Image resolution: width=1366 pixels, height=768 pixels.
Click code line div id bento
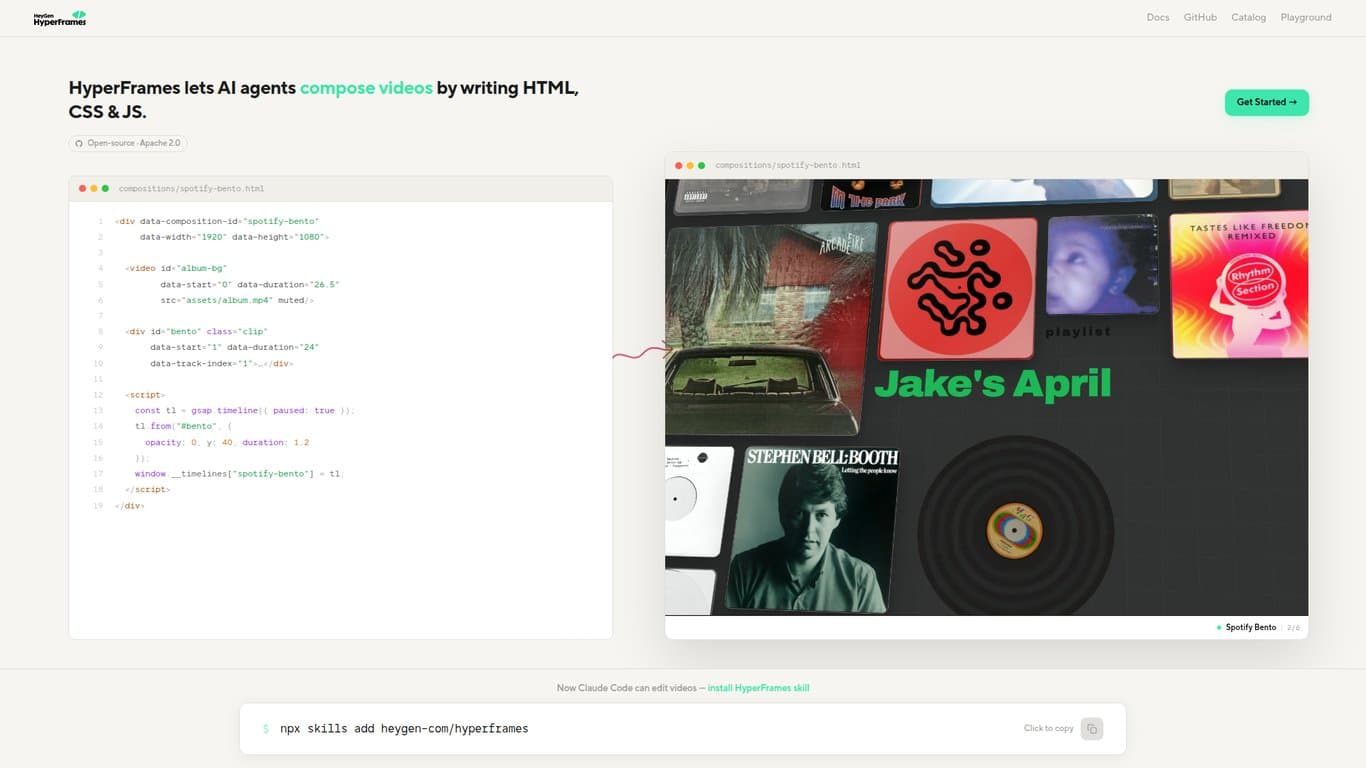point(196,331)
